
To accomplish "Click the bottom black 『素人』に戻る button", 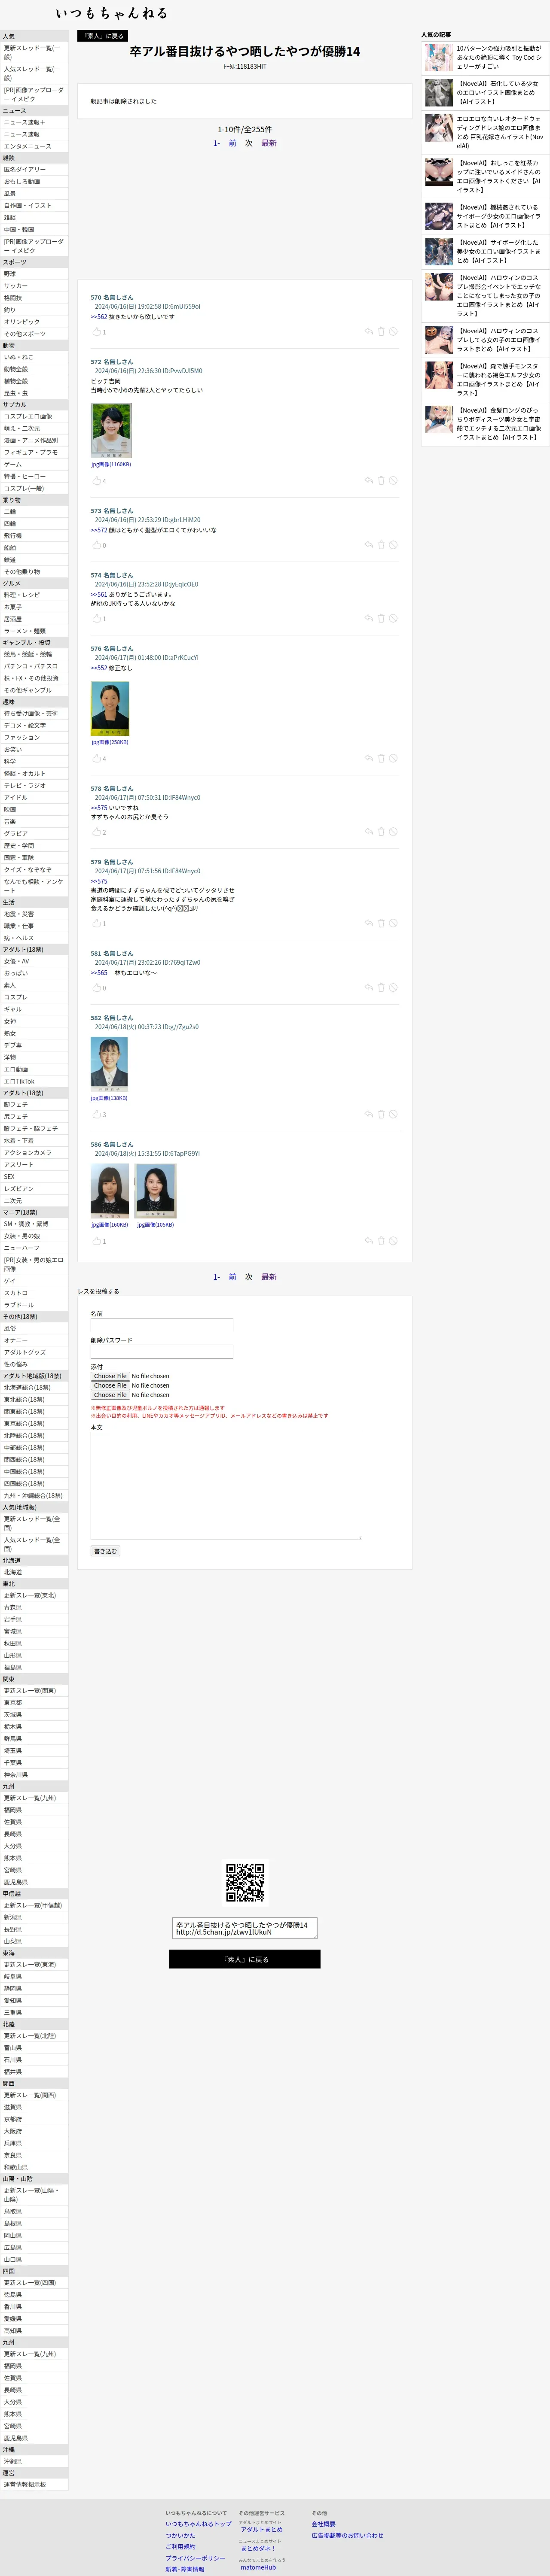I will [245, 1959].
